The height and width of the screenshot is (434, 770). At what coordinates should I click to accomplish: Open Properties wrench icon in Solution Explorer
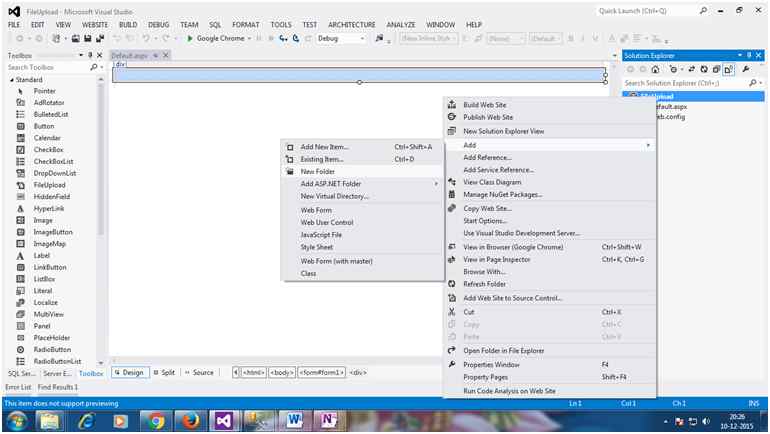tap(745, 69)
